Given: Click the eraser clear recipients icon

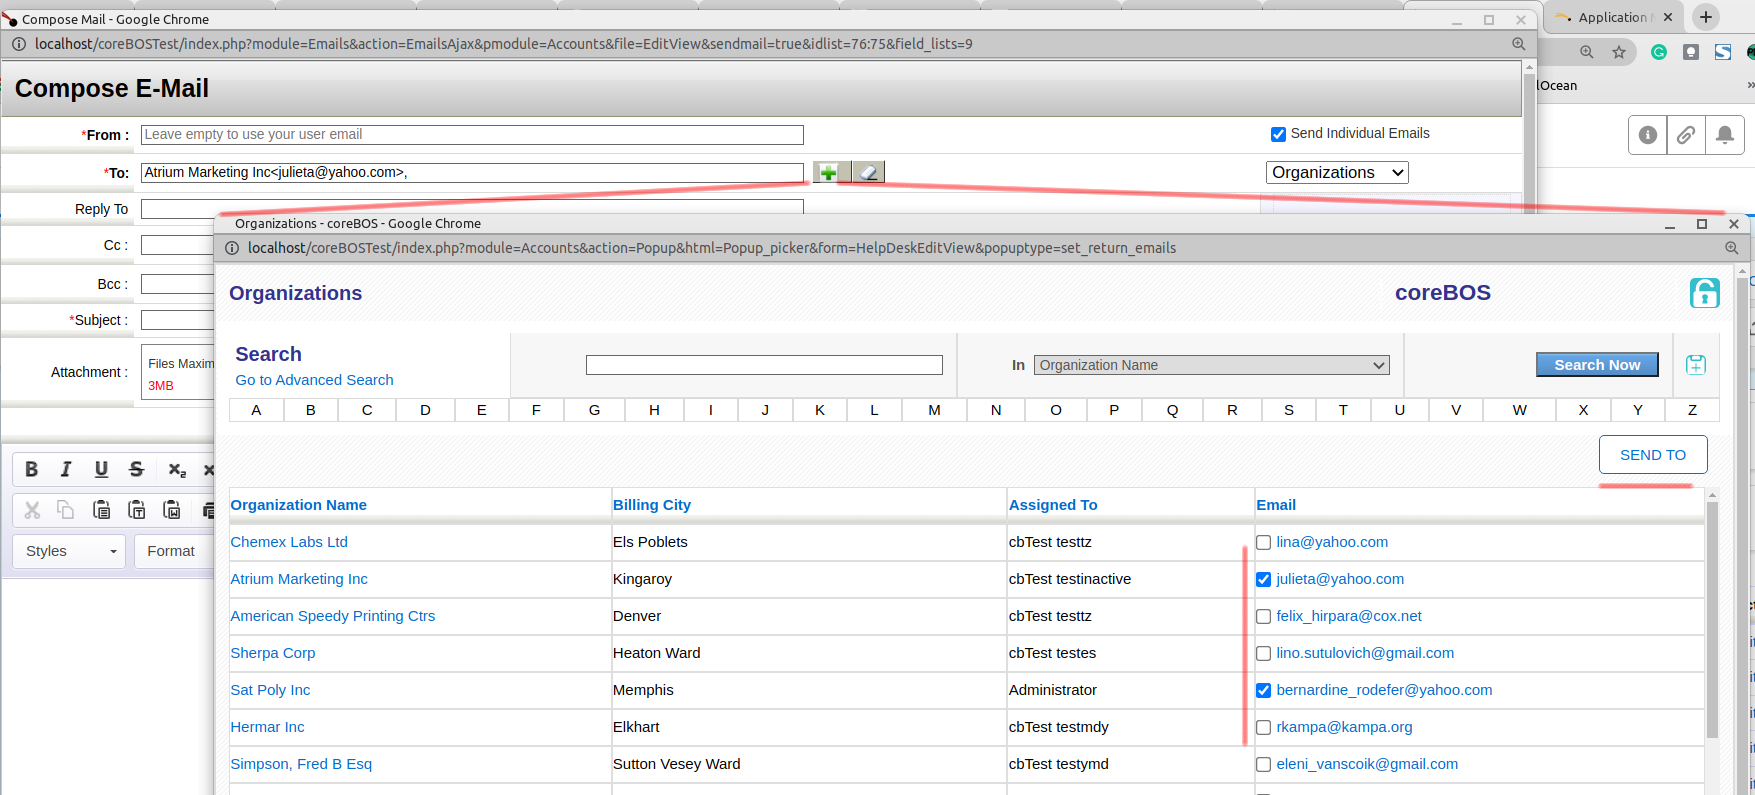Looking at the screenshot, I should (x=868, y=173).
